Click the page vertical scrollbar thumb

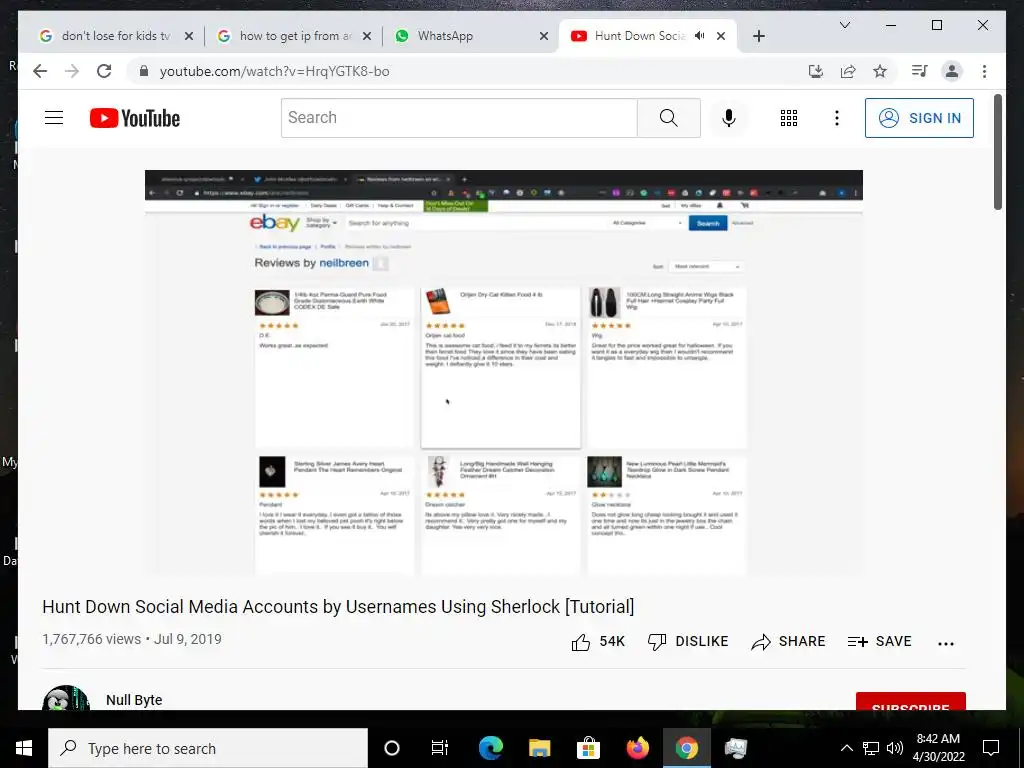(x=997, y=152)
